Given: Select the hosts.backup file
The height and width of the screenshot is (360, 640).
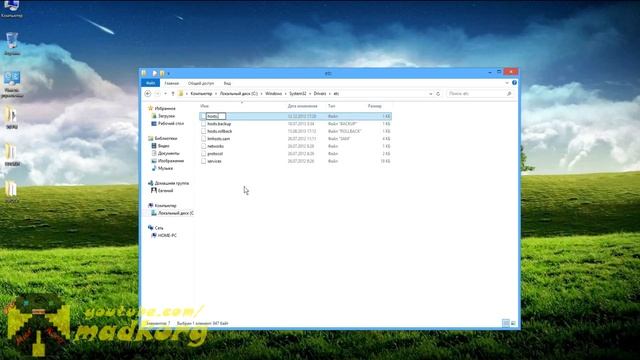Looking at the screenshot, I should [x=219, y=124].
